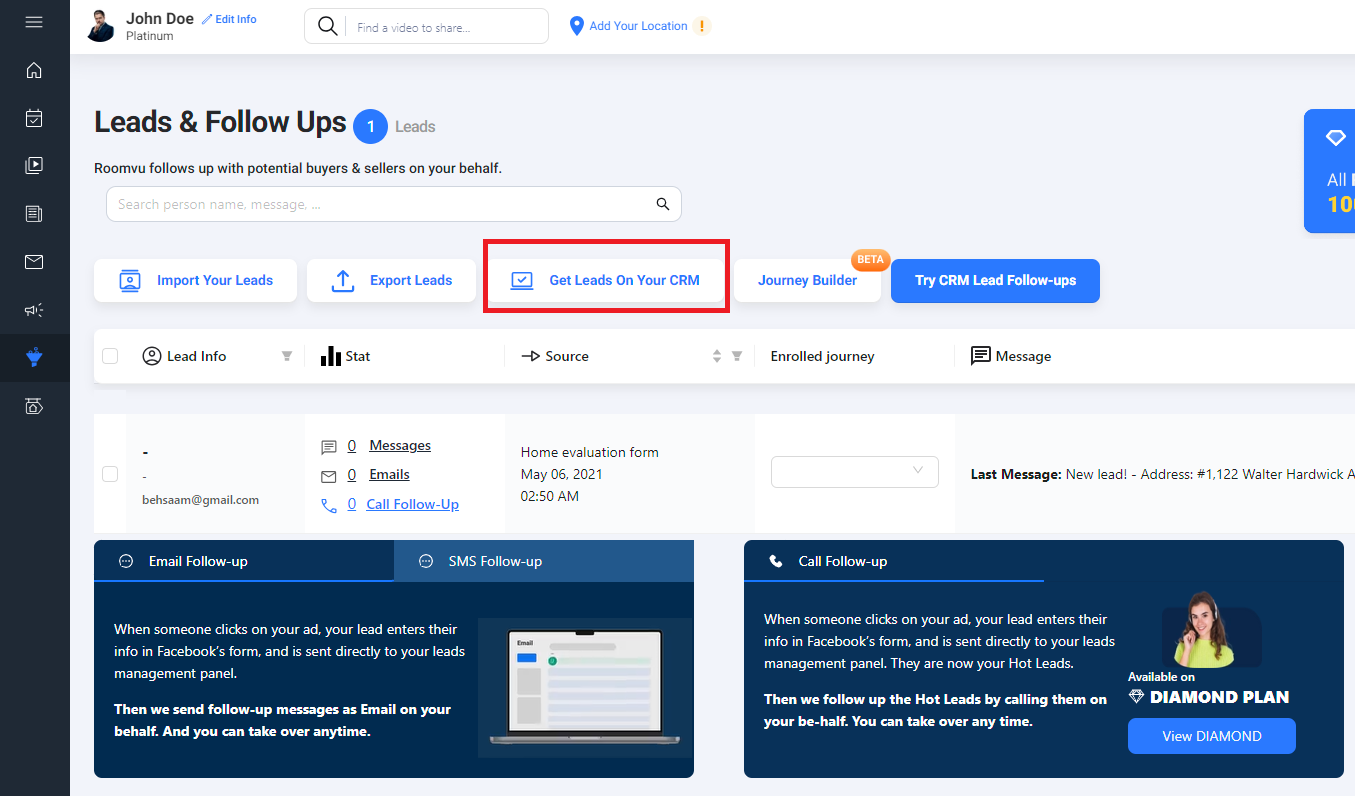Viewport: 1355px width, 796px height.
Task: Go to Home via sidebar icon
Action: pyautogui.click(x=34, y=70)
